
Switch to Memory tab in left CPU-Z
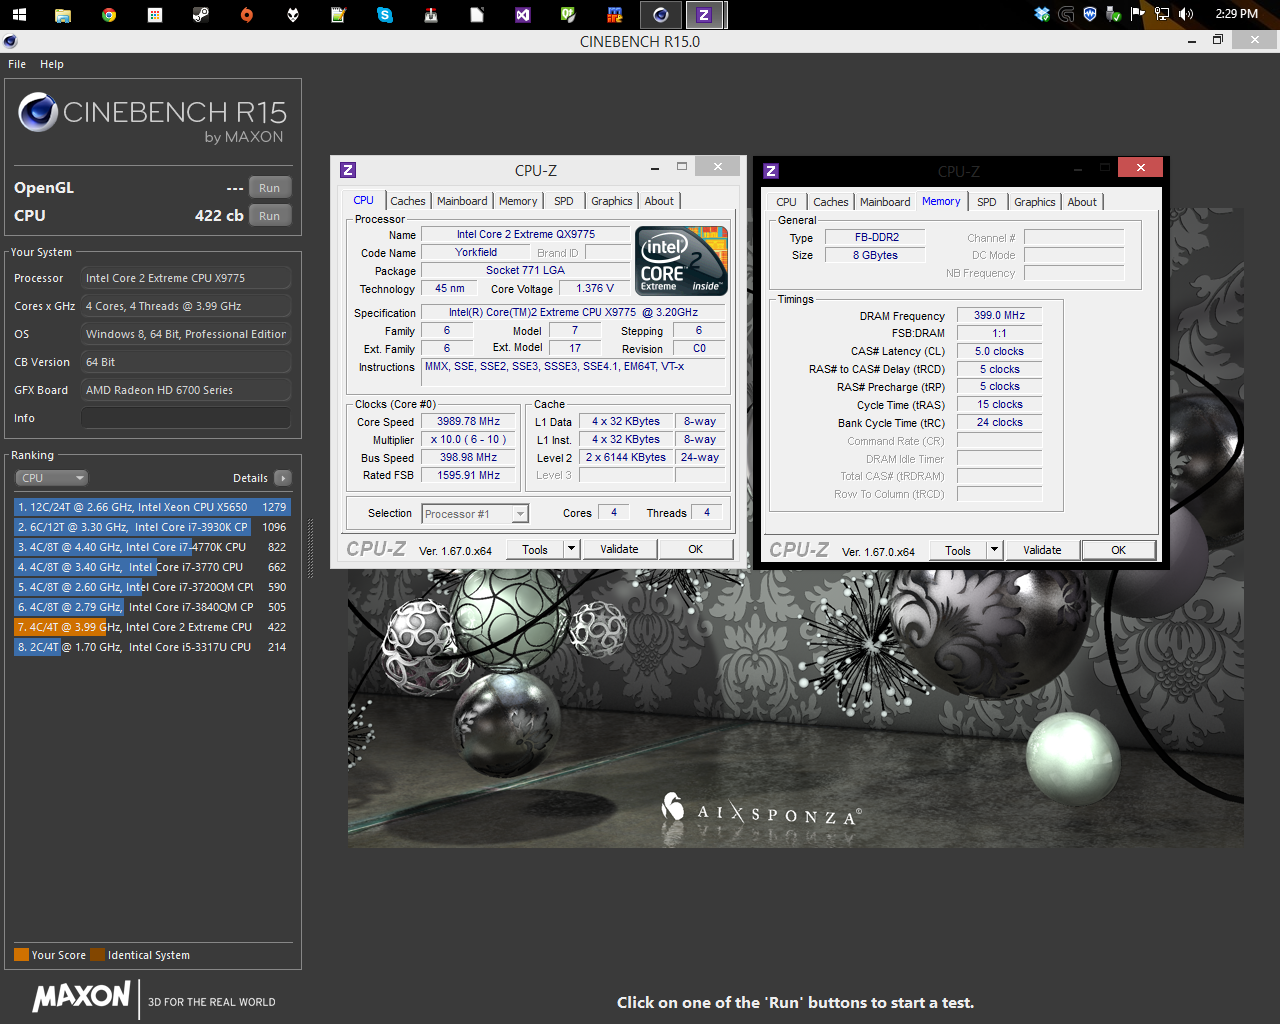pyautogui.click(x=518, y=201)
